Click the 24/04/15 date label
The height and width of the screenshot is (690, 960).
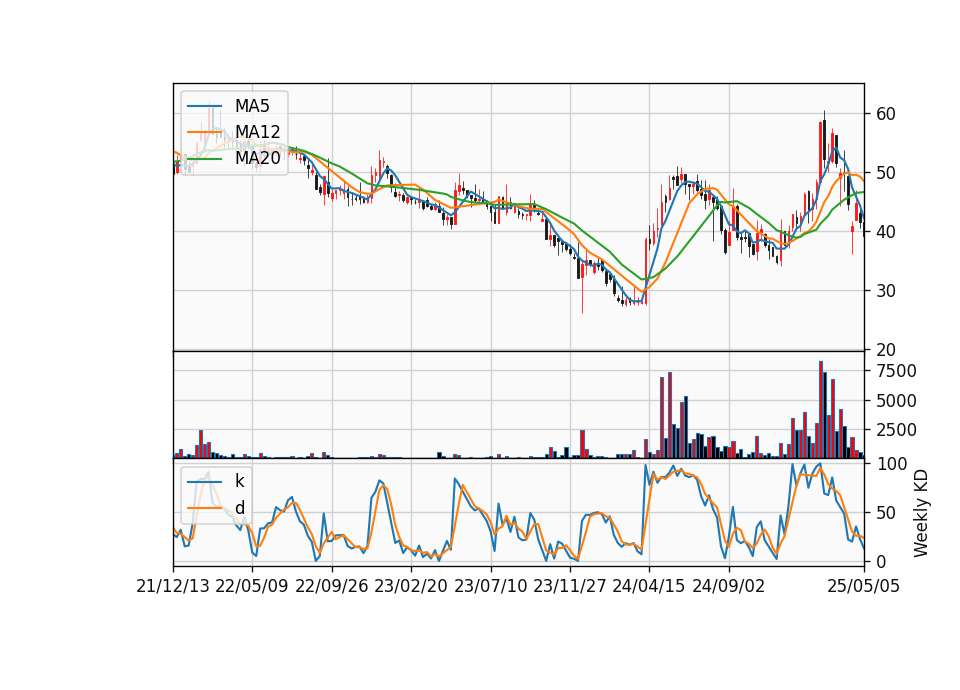tap(649, 587)
